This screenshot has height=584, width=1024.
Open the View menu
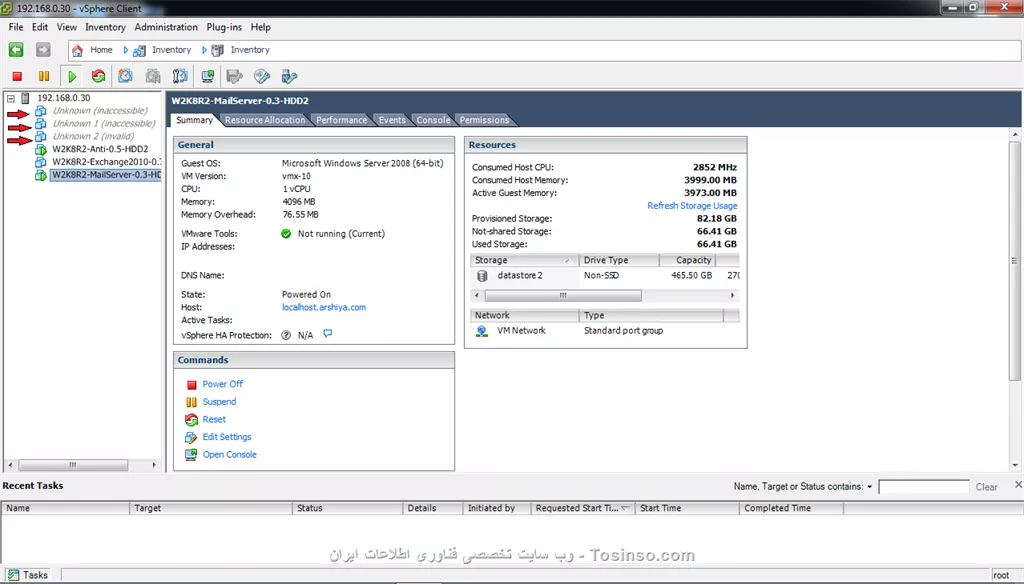click(x=66, y=27)
